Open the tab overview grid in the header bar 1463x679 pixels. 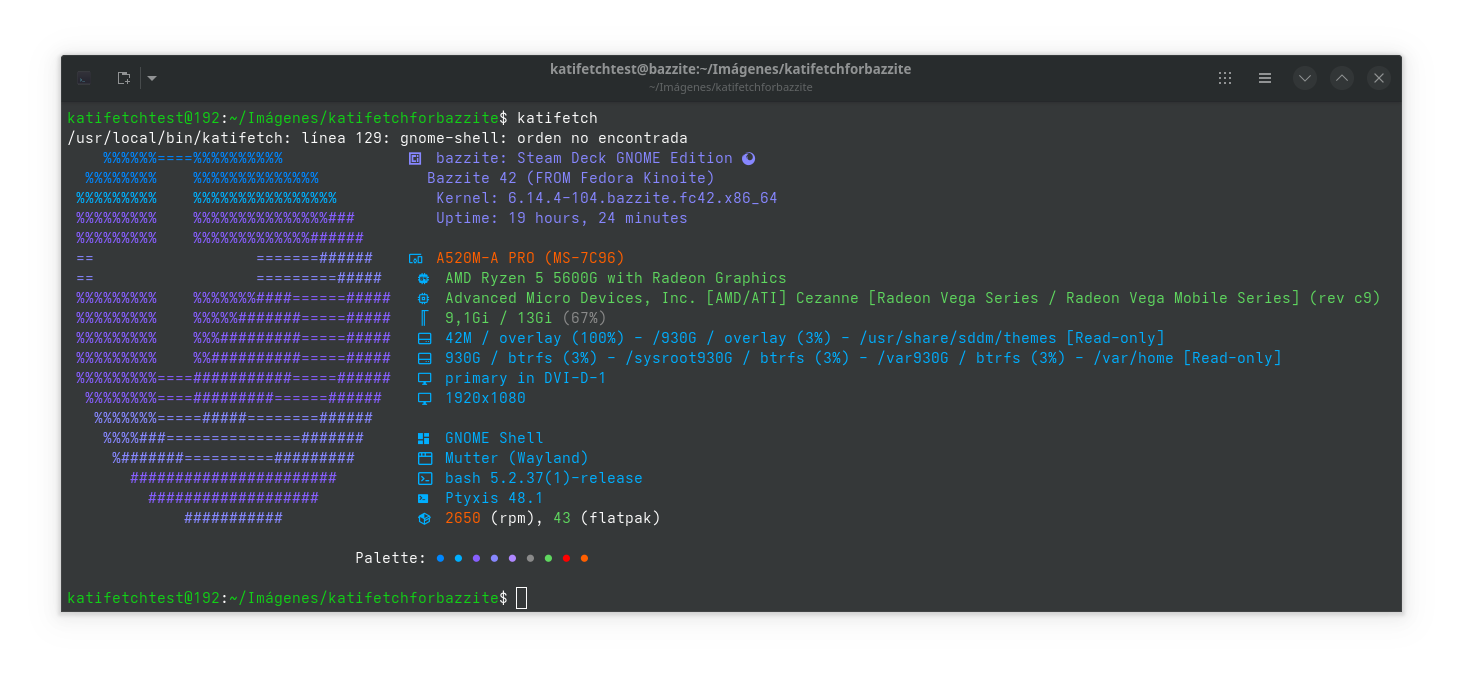1224,77
